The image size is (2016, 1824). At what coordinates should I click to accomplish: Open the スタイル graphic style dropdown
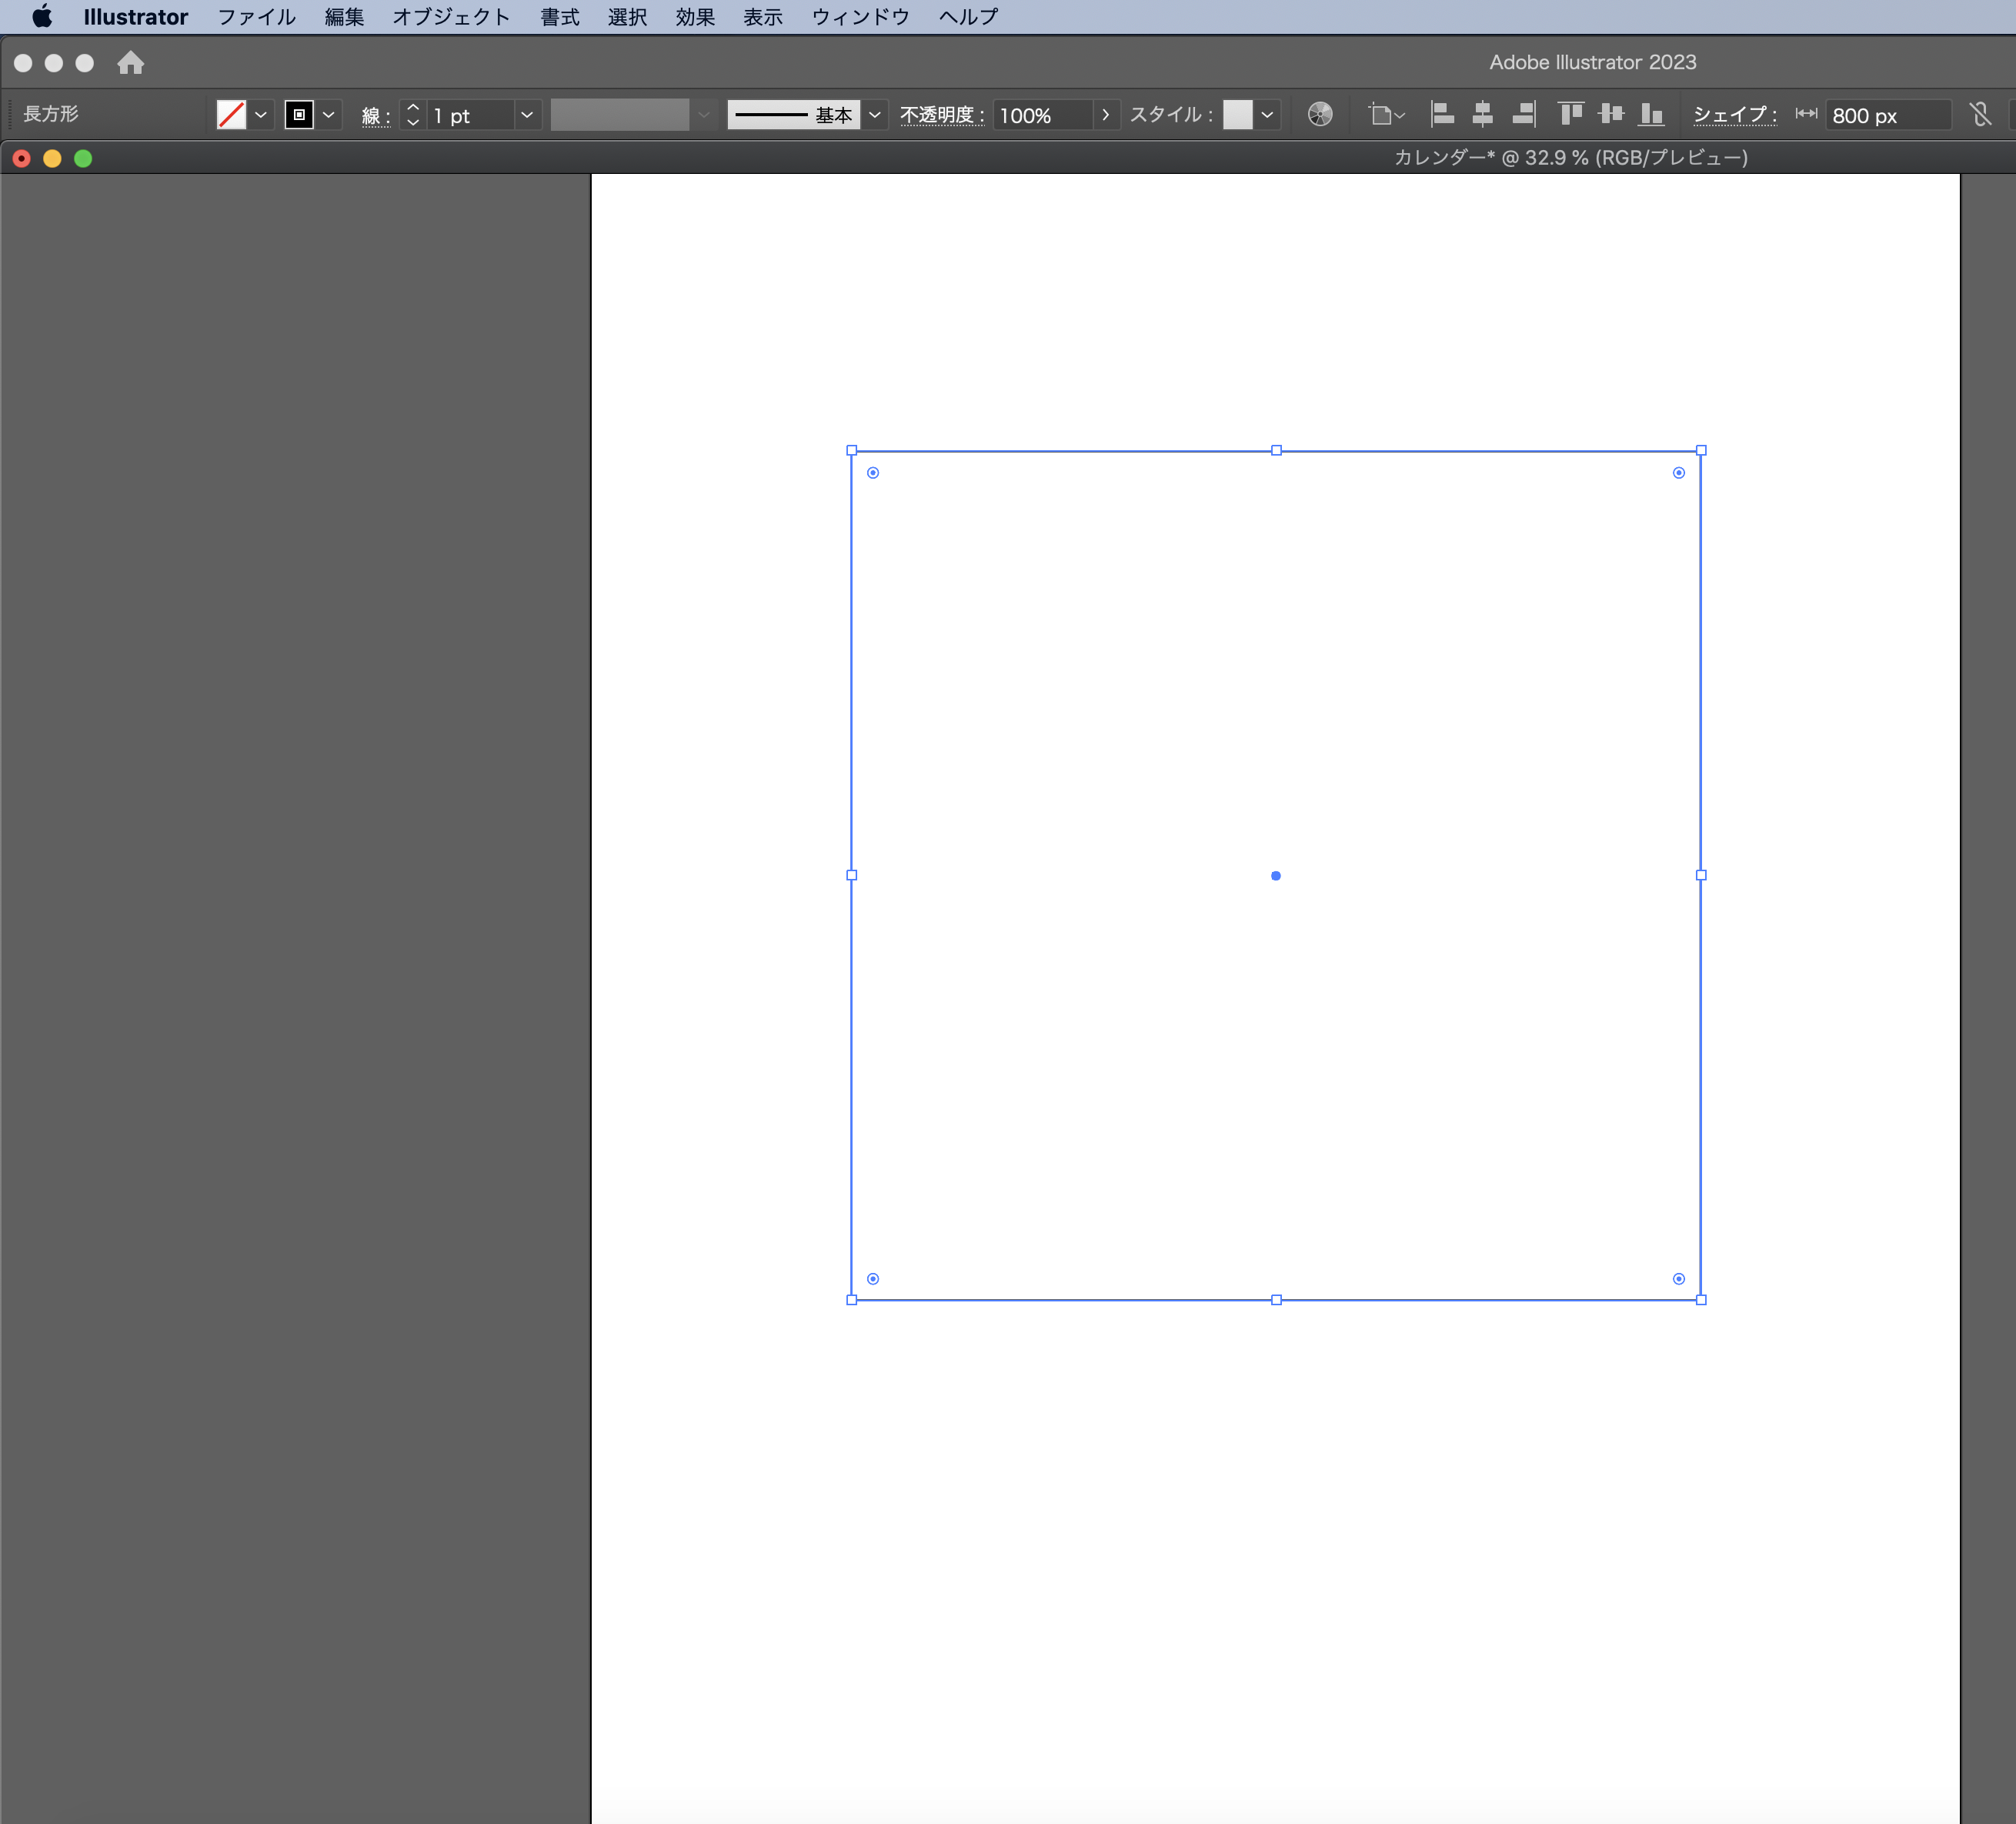(x=1266, y=114)
